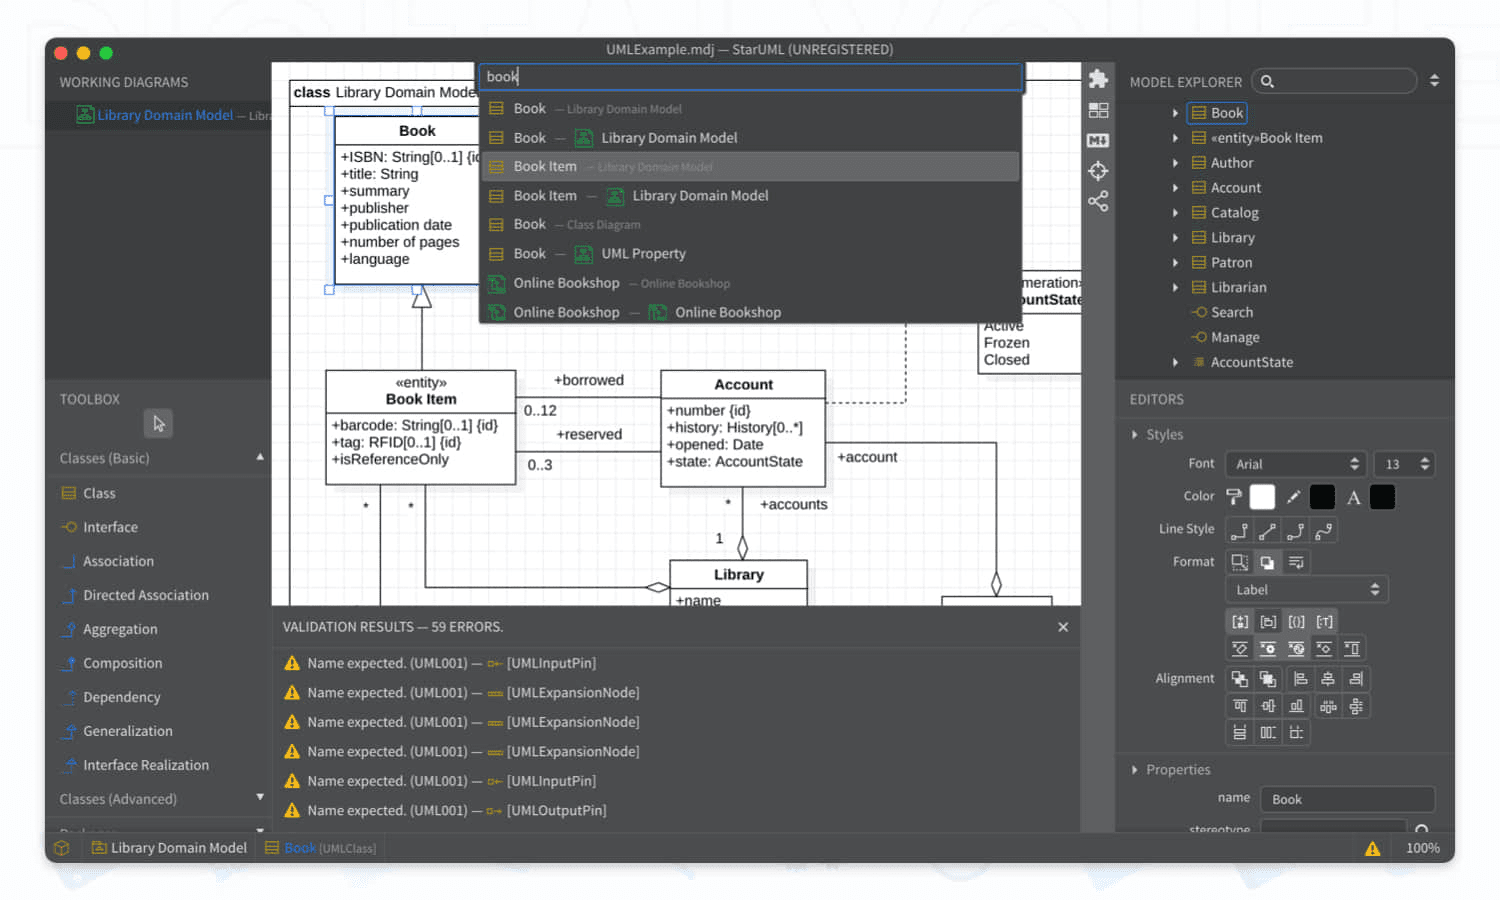Collapse the Styles section in Editors
Viewport: 1500px width, 900px height.
(x=1135, y=435)
